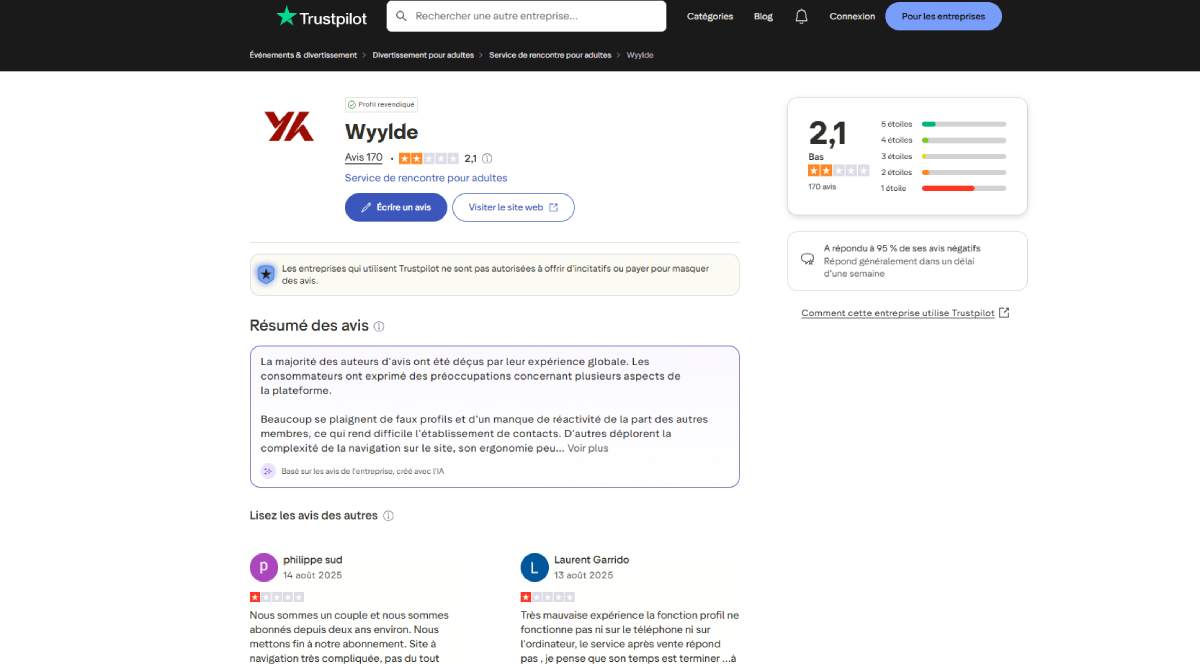Click the Profil revendiqué badge

click(381, 104)
